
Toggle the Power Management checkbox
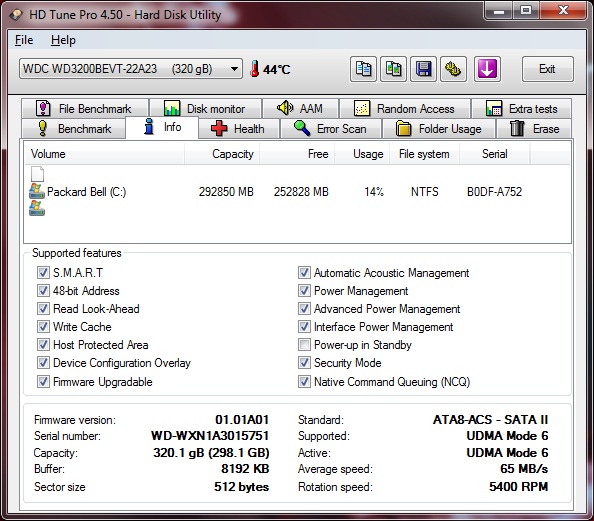click(x=304, y=291)
